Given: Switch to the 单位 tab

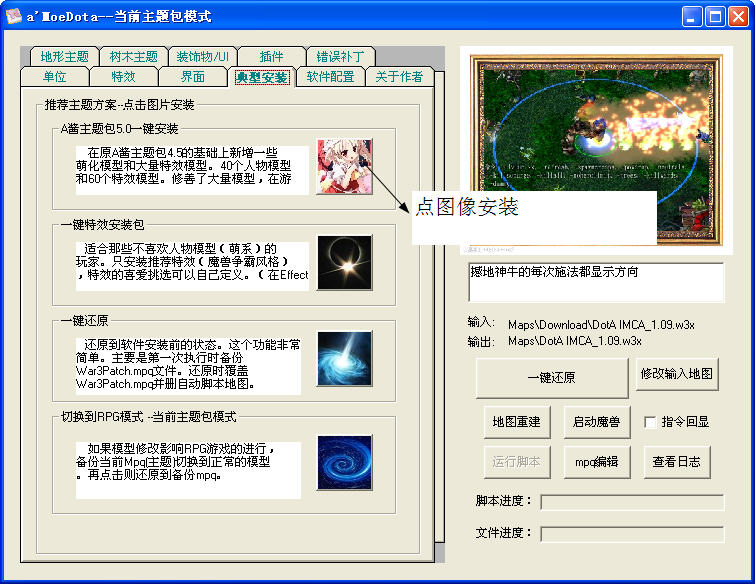Looking at the screenshot, I should pyautogui.click(x=54, y=77).
